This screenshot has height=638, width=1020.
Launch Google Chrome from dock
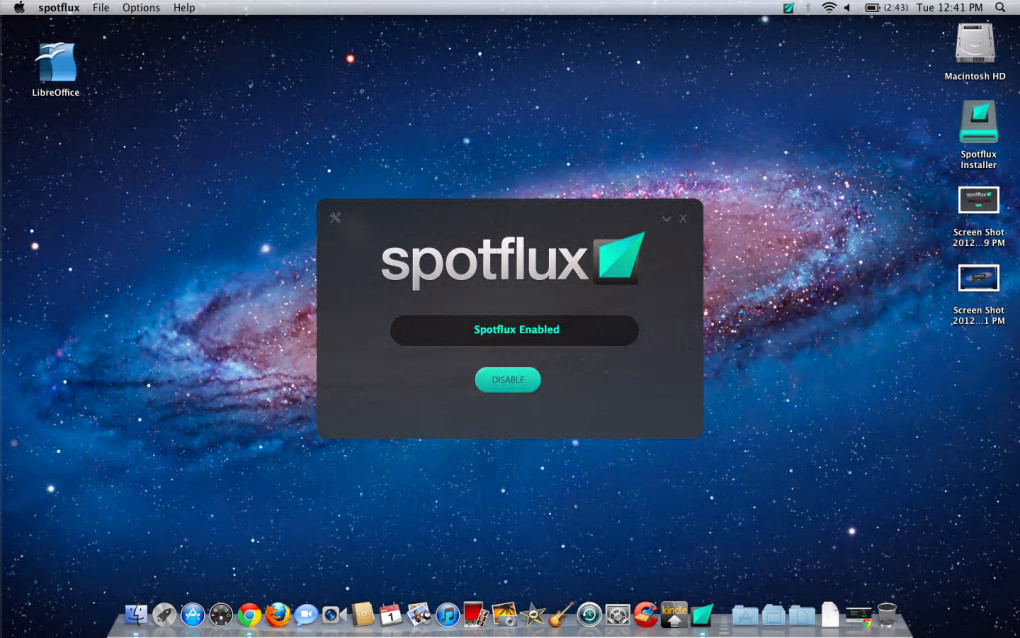249,615
